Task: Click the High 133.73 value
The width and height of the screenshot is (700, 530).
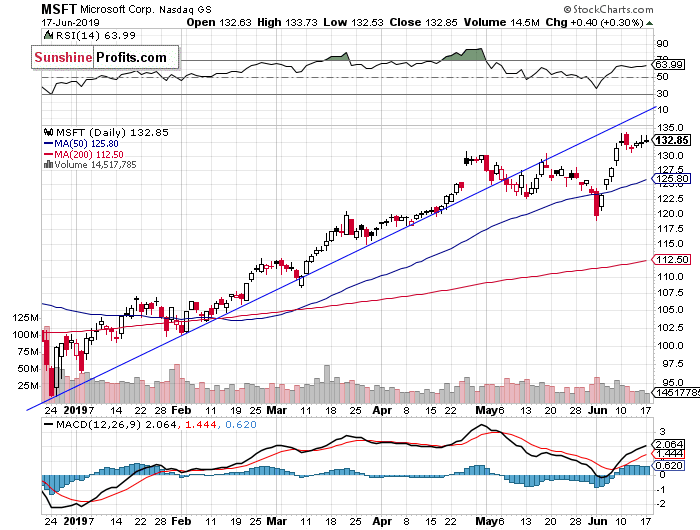Action: pyautogui.click(x=287, y=22)
